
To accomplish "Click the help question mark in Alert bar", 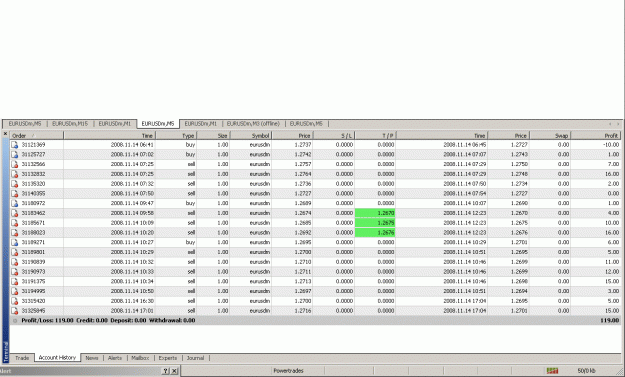I will coord(165,371).
